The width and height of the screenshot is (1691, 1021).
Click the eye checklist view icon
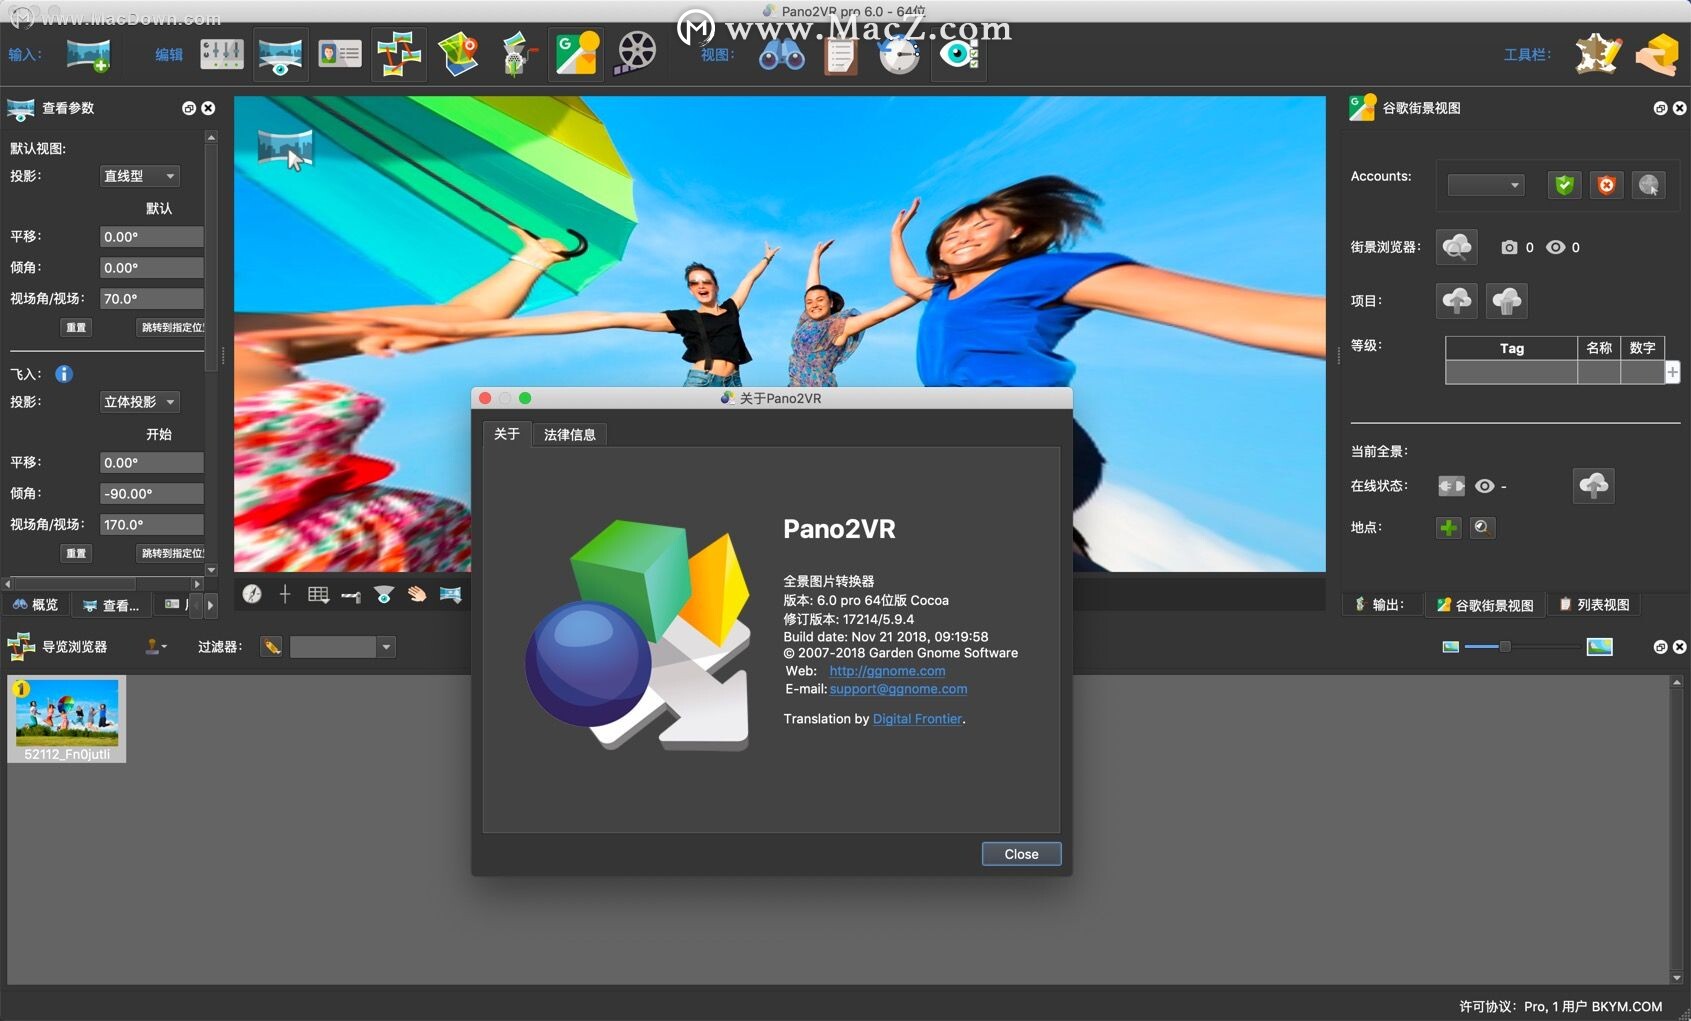tap(959, 54)
